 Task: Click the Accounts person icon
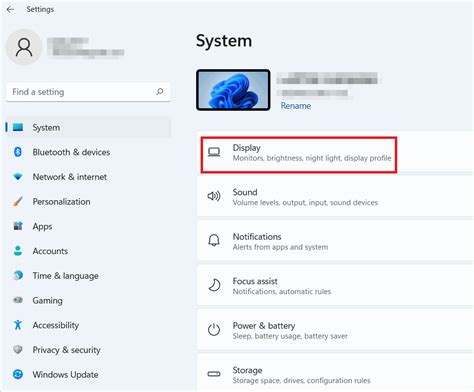pyautogui.click(x=18, y=251)
